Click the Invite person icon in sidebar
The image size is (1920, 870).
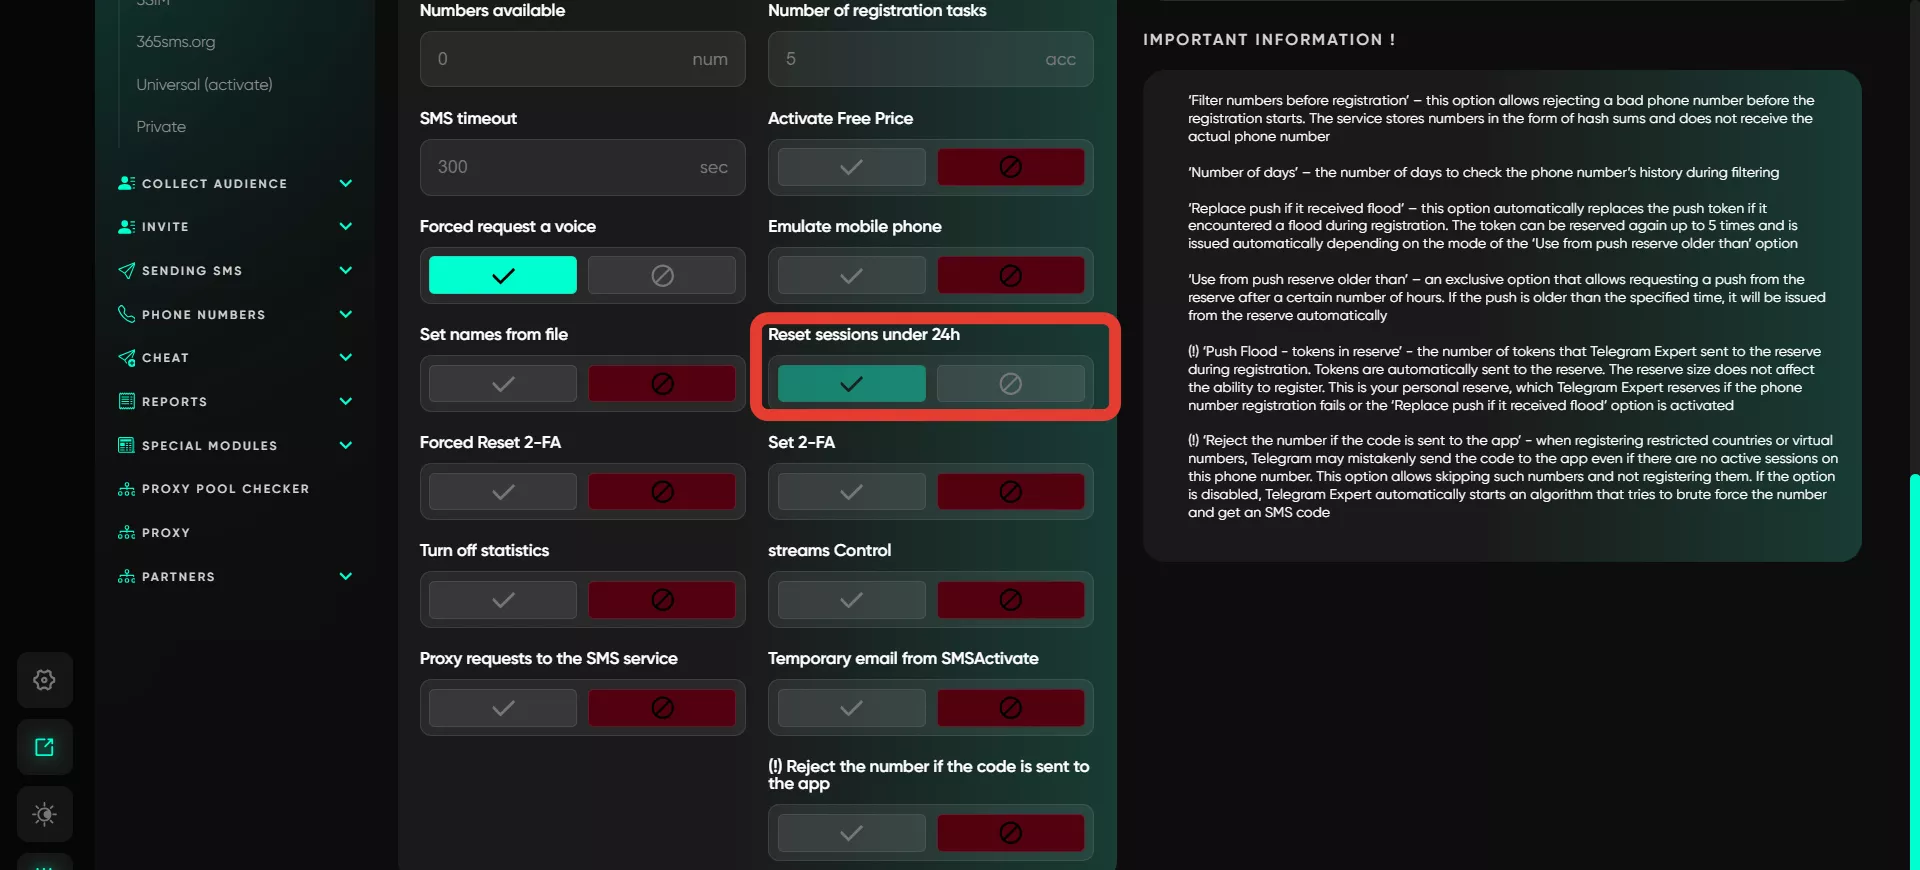pos(126,227)
